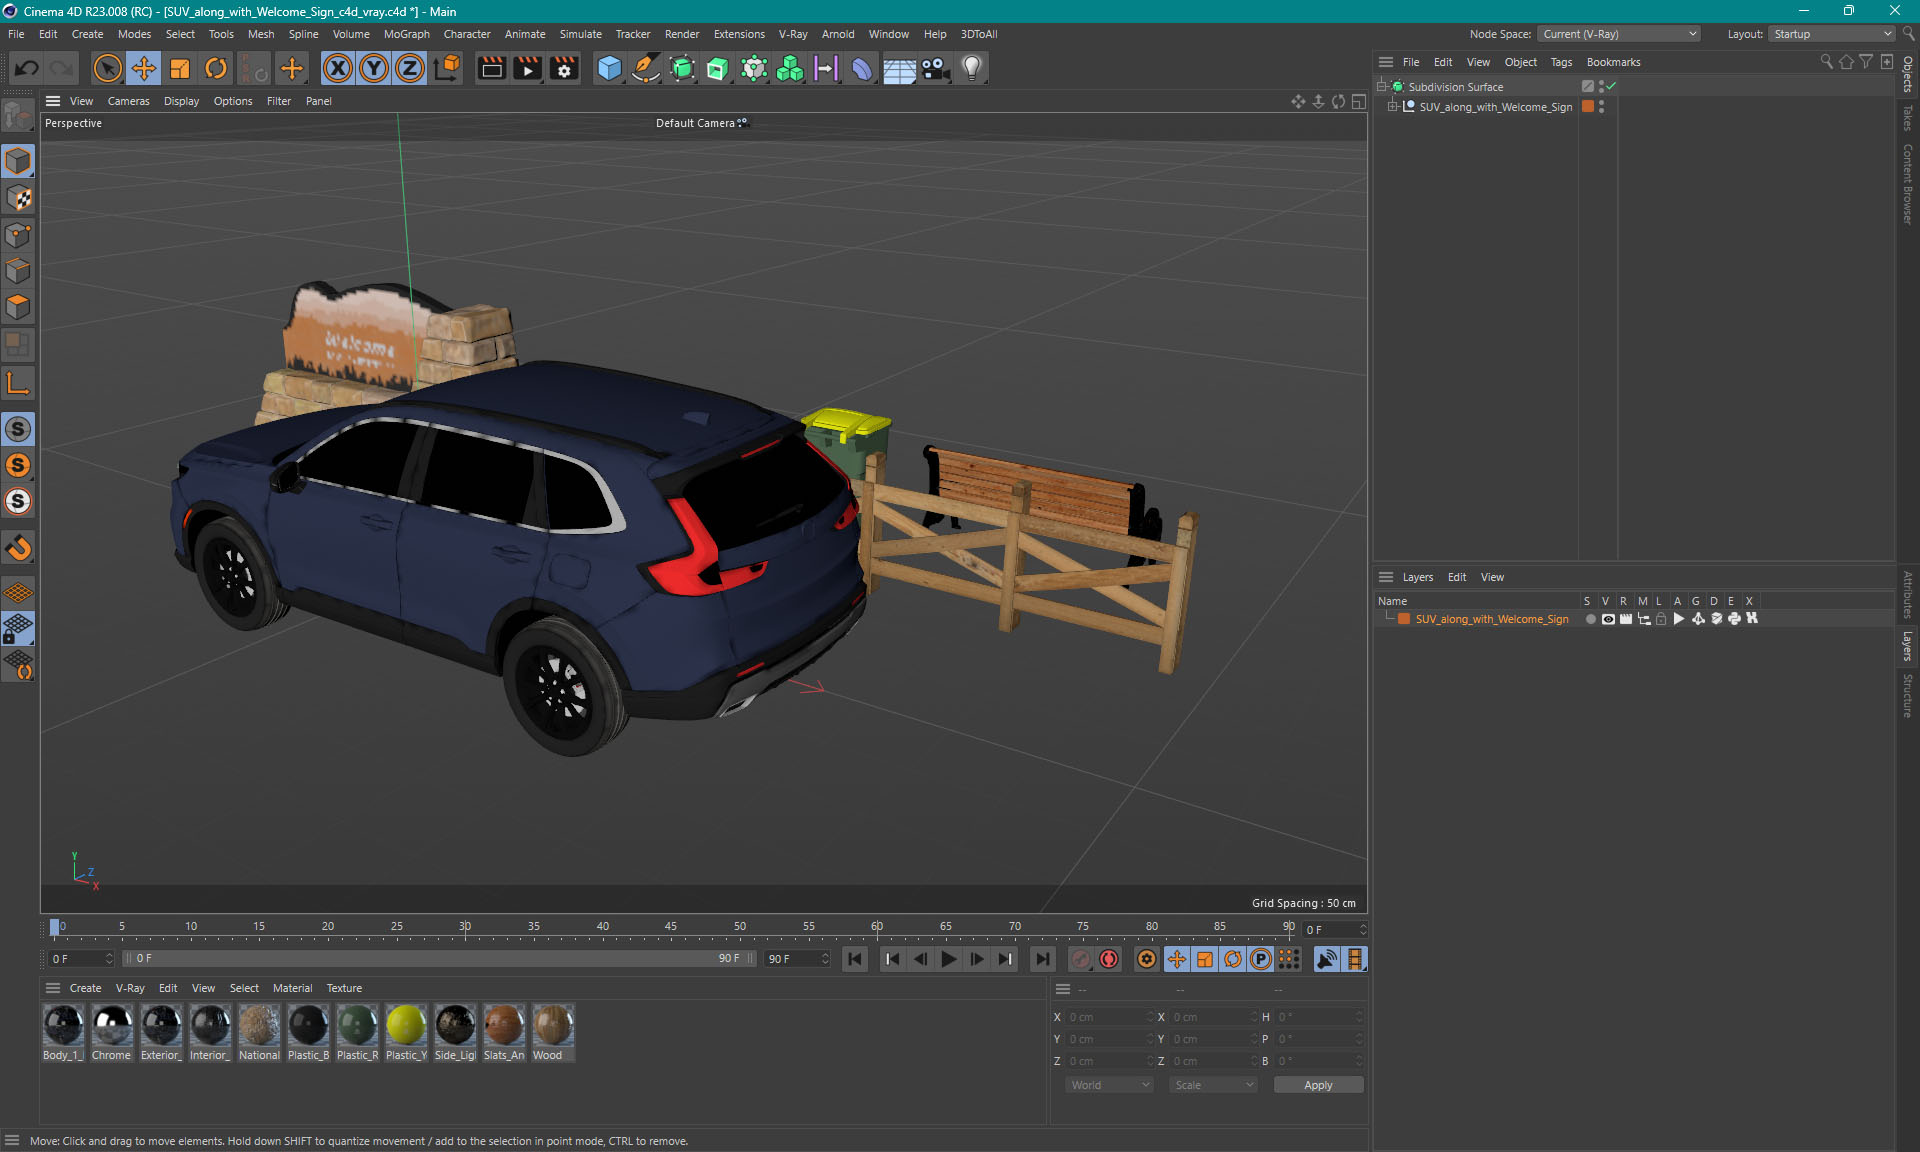The image size is (1920, 1152).
Task: Activate the Move tool
Action: (144, 68)
